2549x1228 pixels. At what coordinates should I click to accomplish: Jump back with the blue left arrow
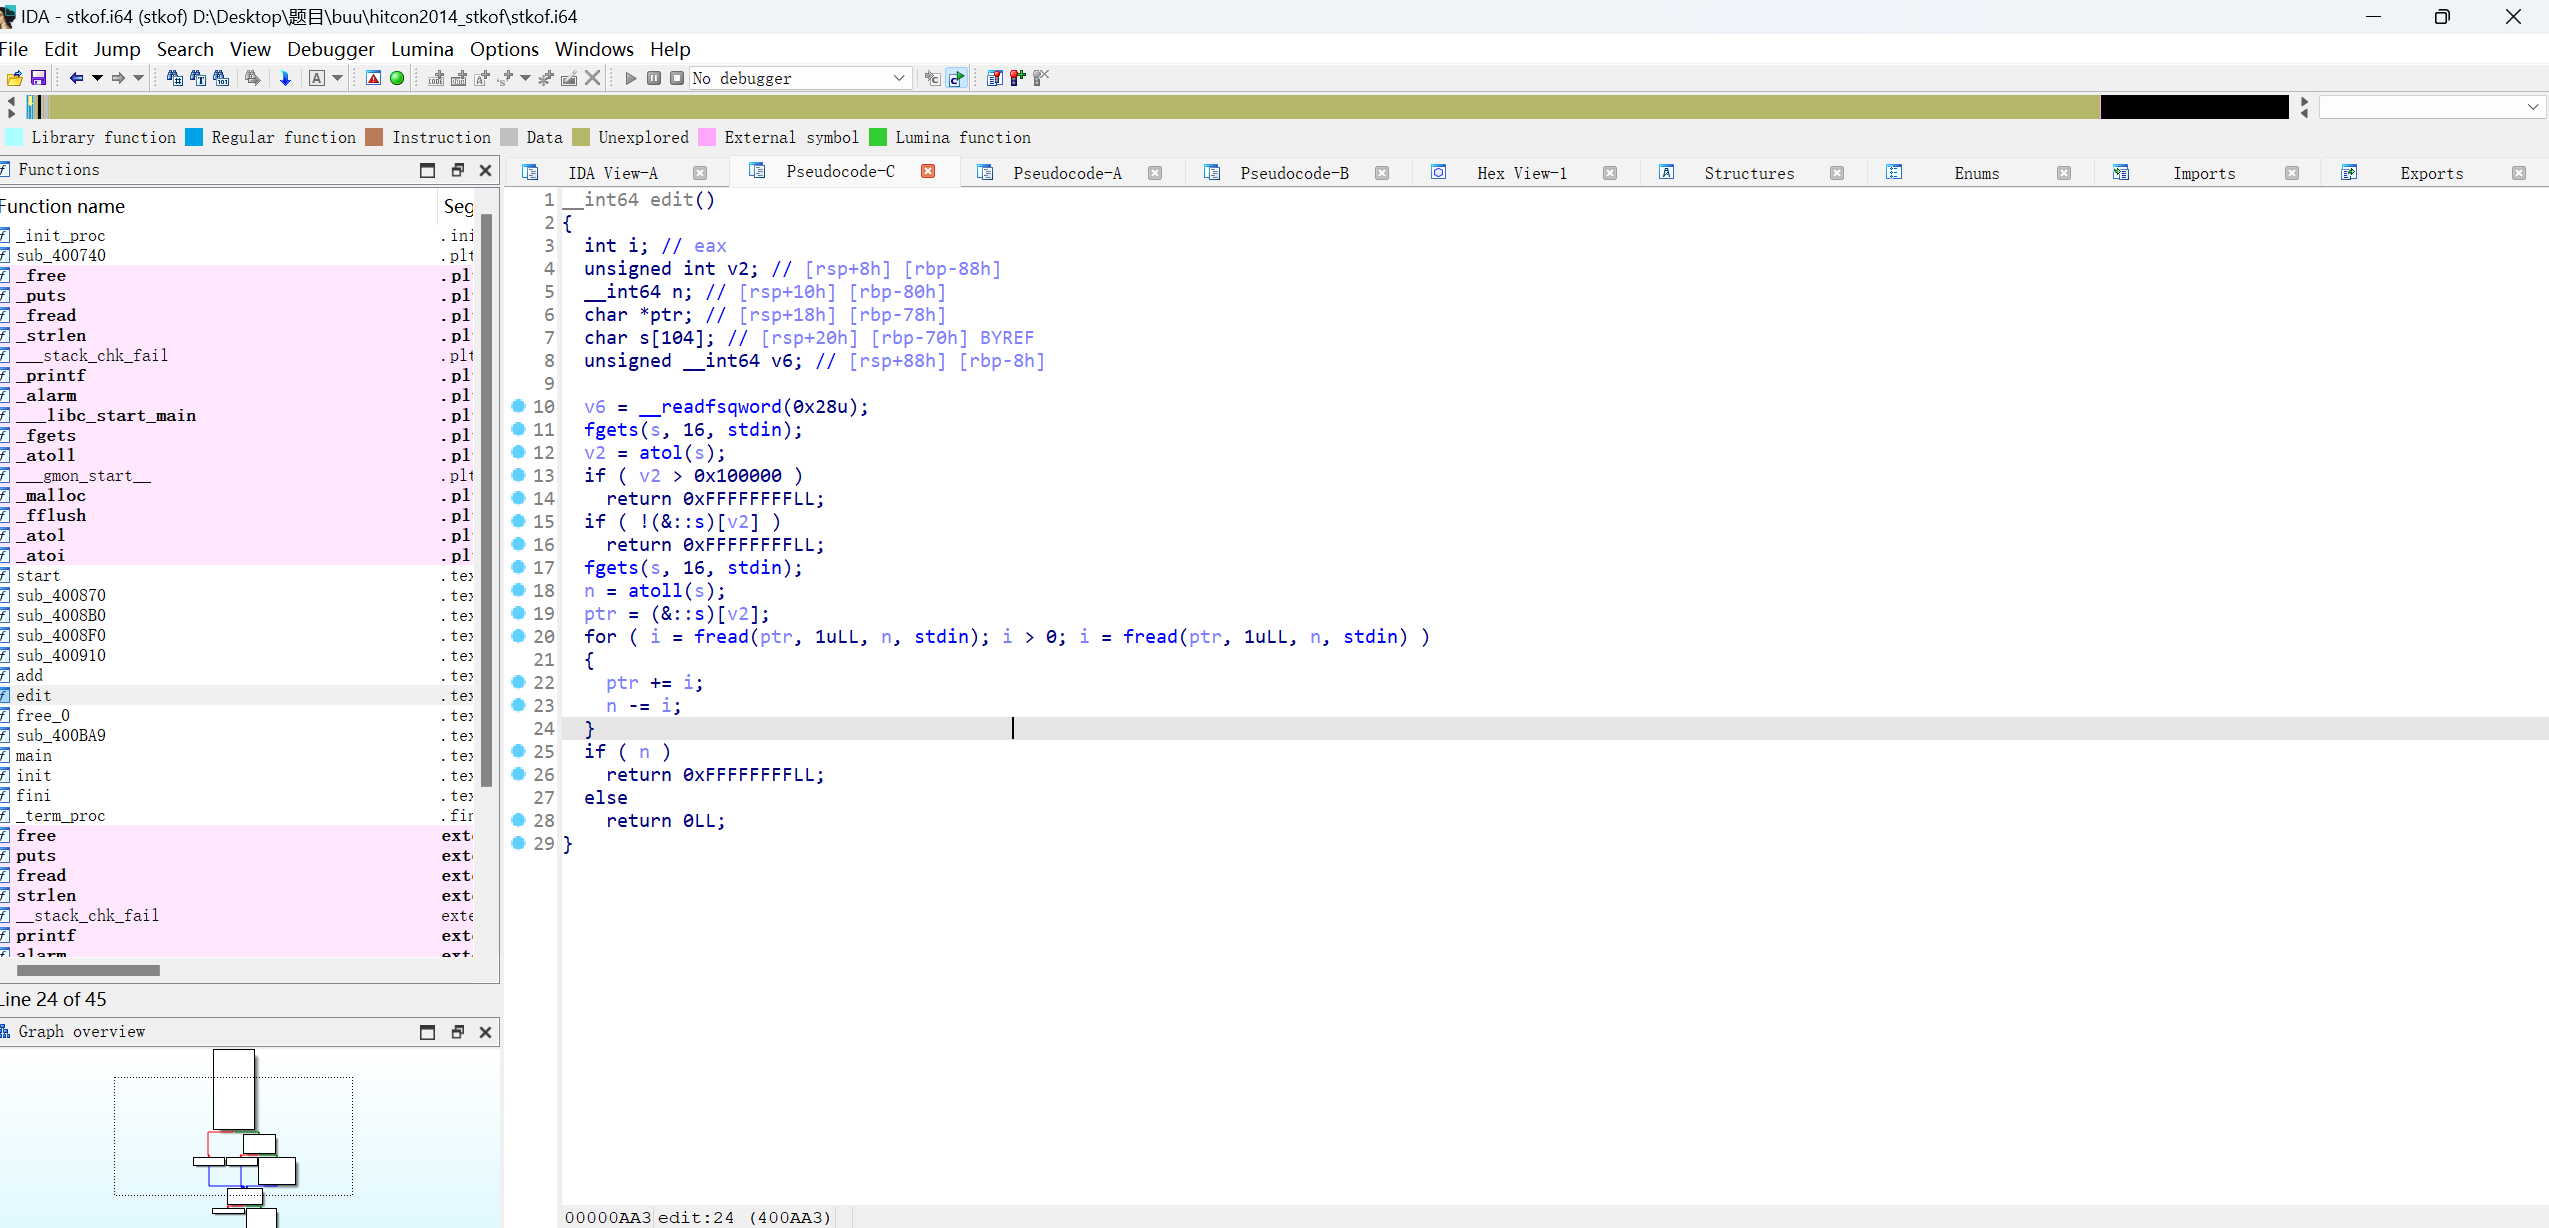click(x=76, y=78)
